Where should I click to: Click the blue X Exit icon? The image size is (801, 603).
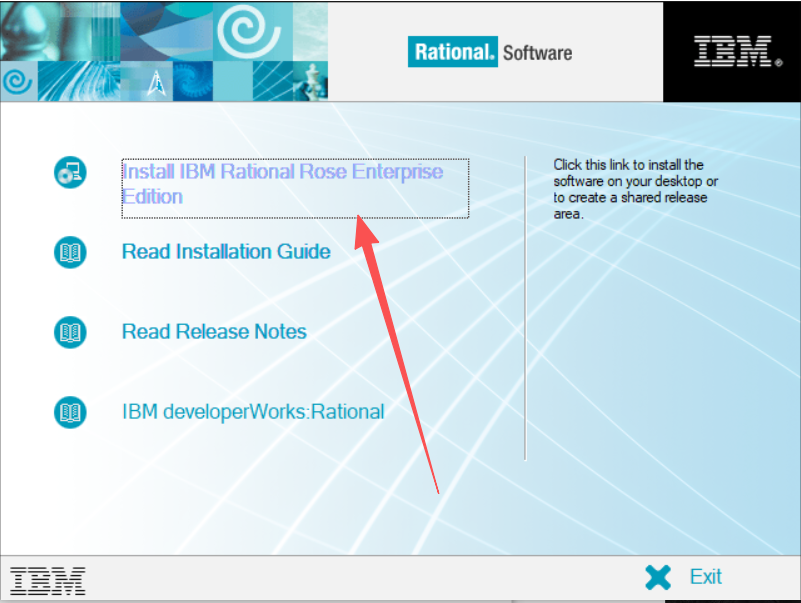point(658,577)
